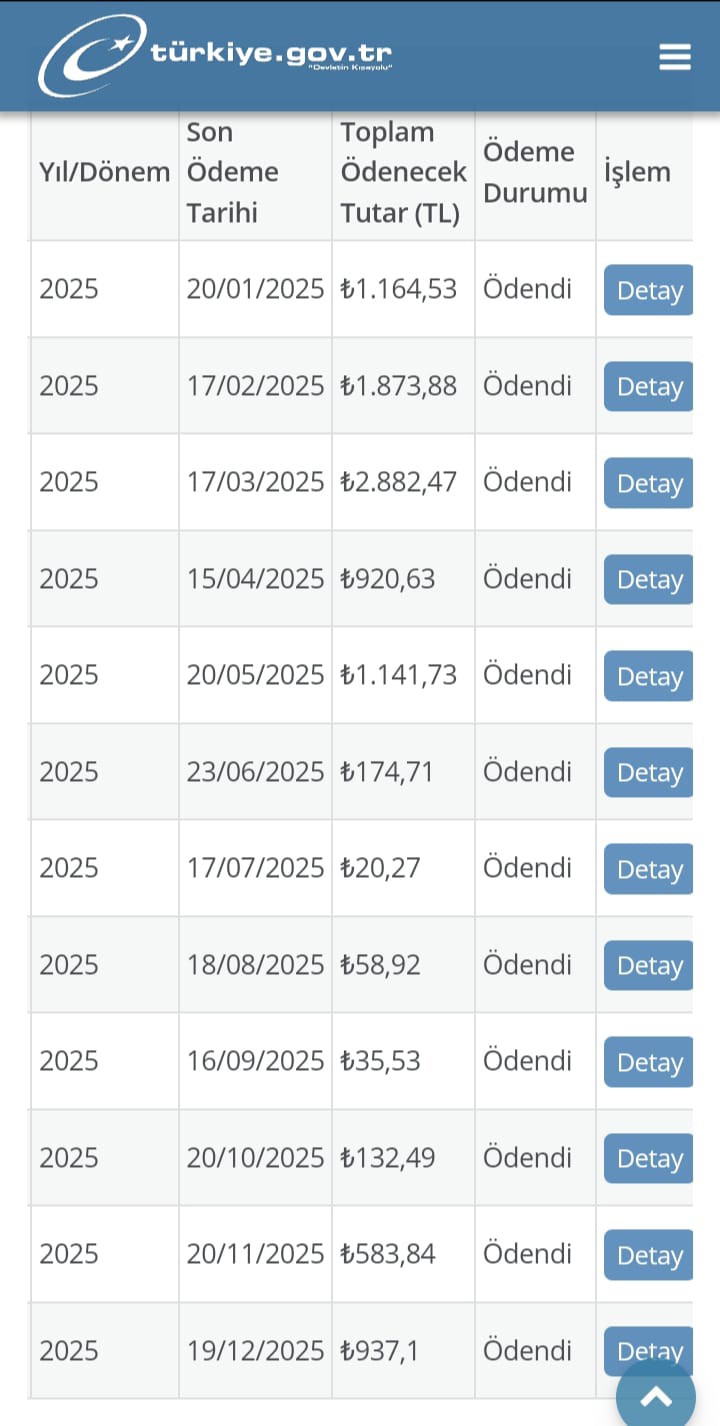The width and height of the screenshot is (720, 1426).
Task: Show Detay for ₺35,53 row
Action: pos(649,1062)
